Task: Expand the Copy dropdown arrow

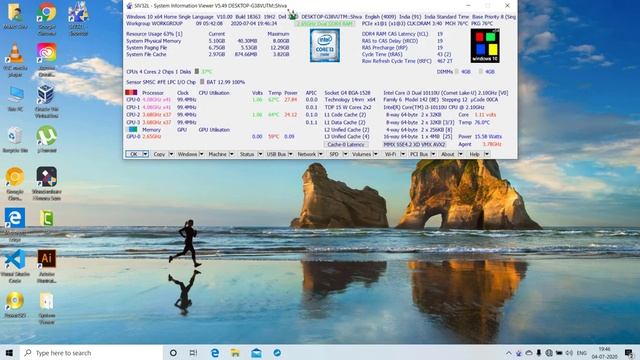Action: [x=171, y=154]
